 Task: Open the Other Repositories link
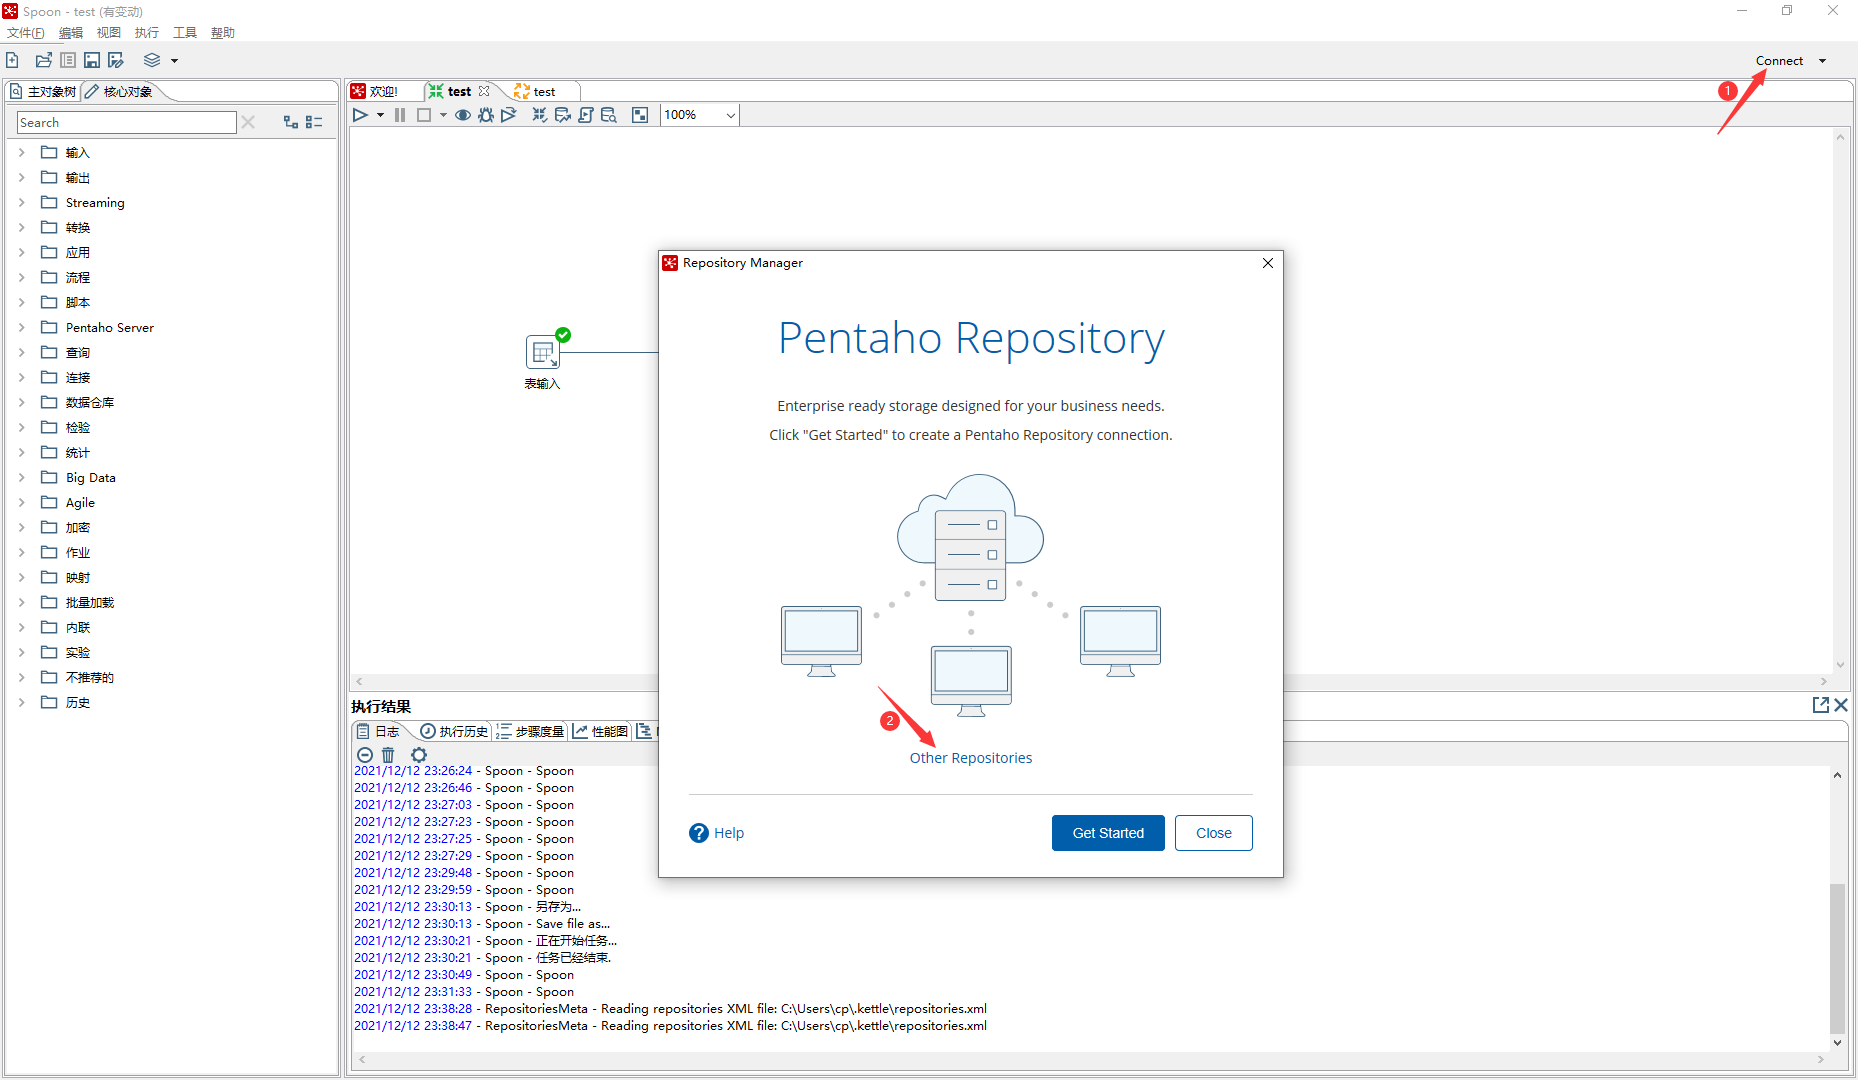[x=971, y=758]
